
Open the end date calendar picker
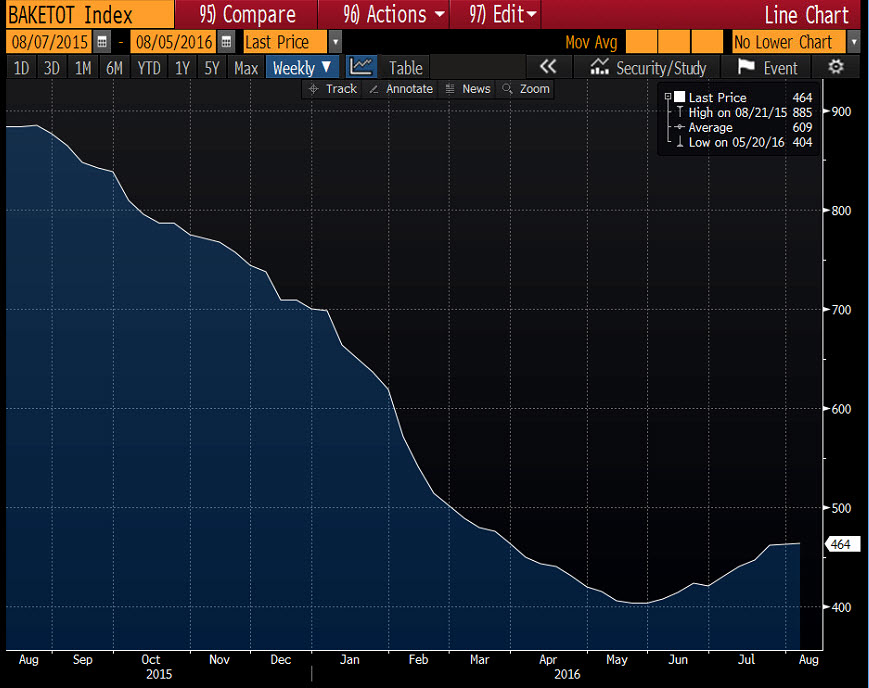227,42
